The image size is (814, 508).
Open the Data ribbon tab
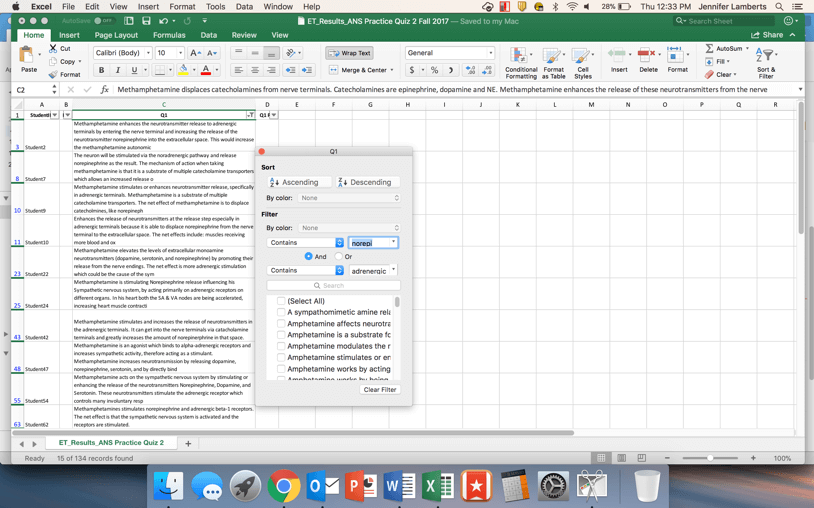(x=209, y=35)
